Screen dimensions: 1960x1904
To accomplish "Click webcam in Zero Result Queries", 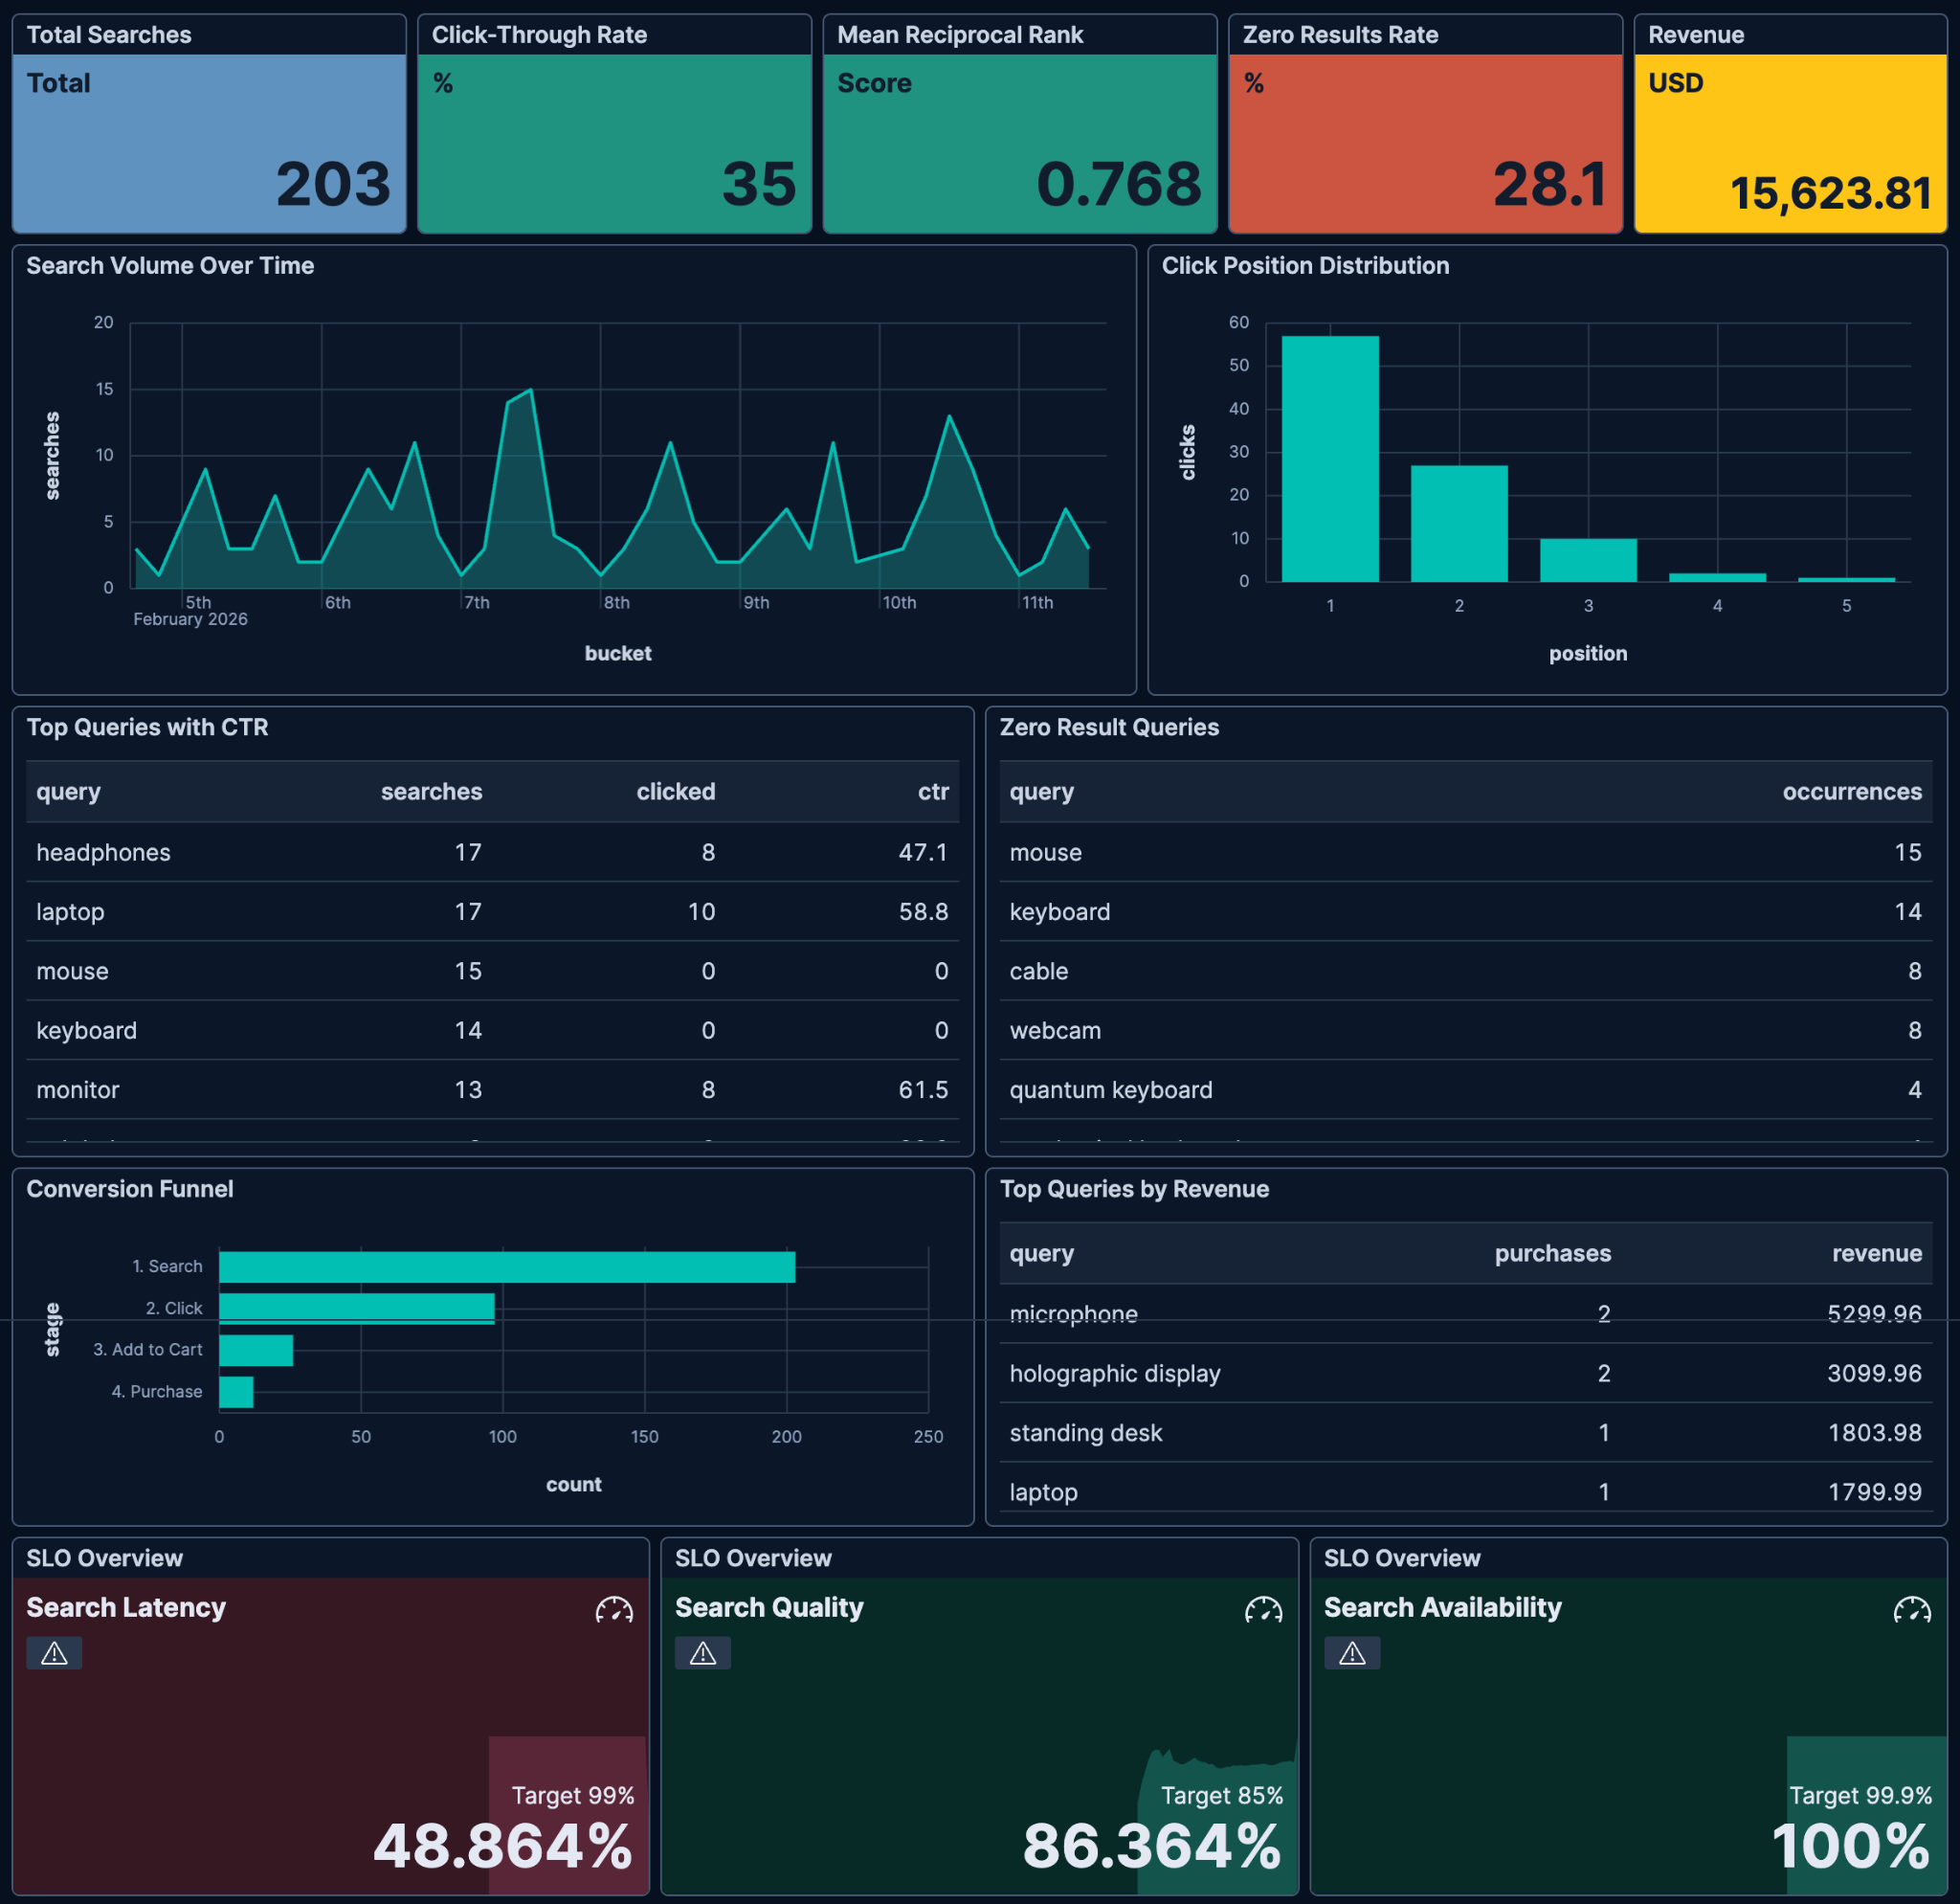I will pyautogui.click(x=1055, y=1030).
